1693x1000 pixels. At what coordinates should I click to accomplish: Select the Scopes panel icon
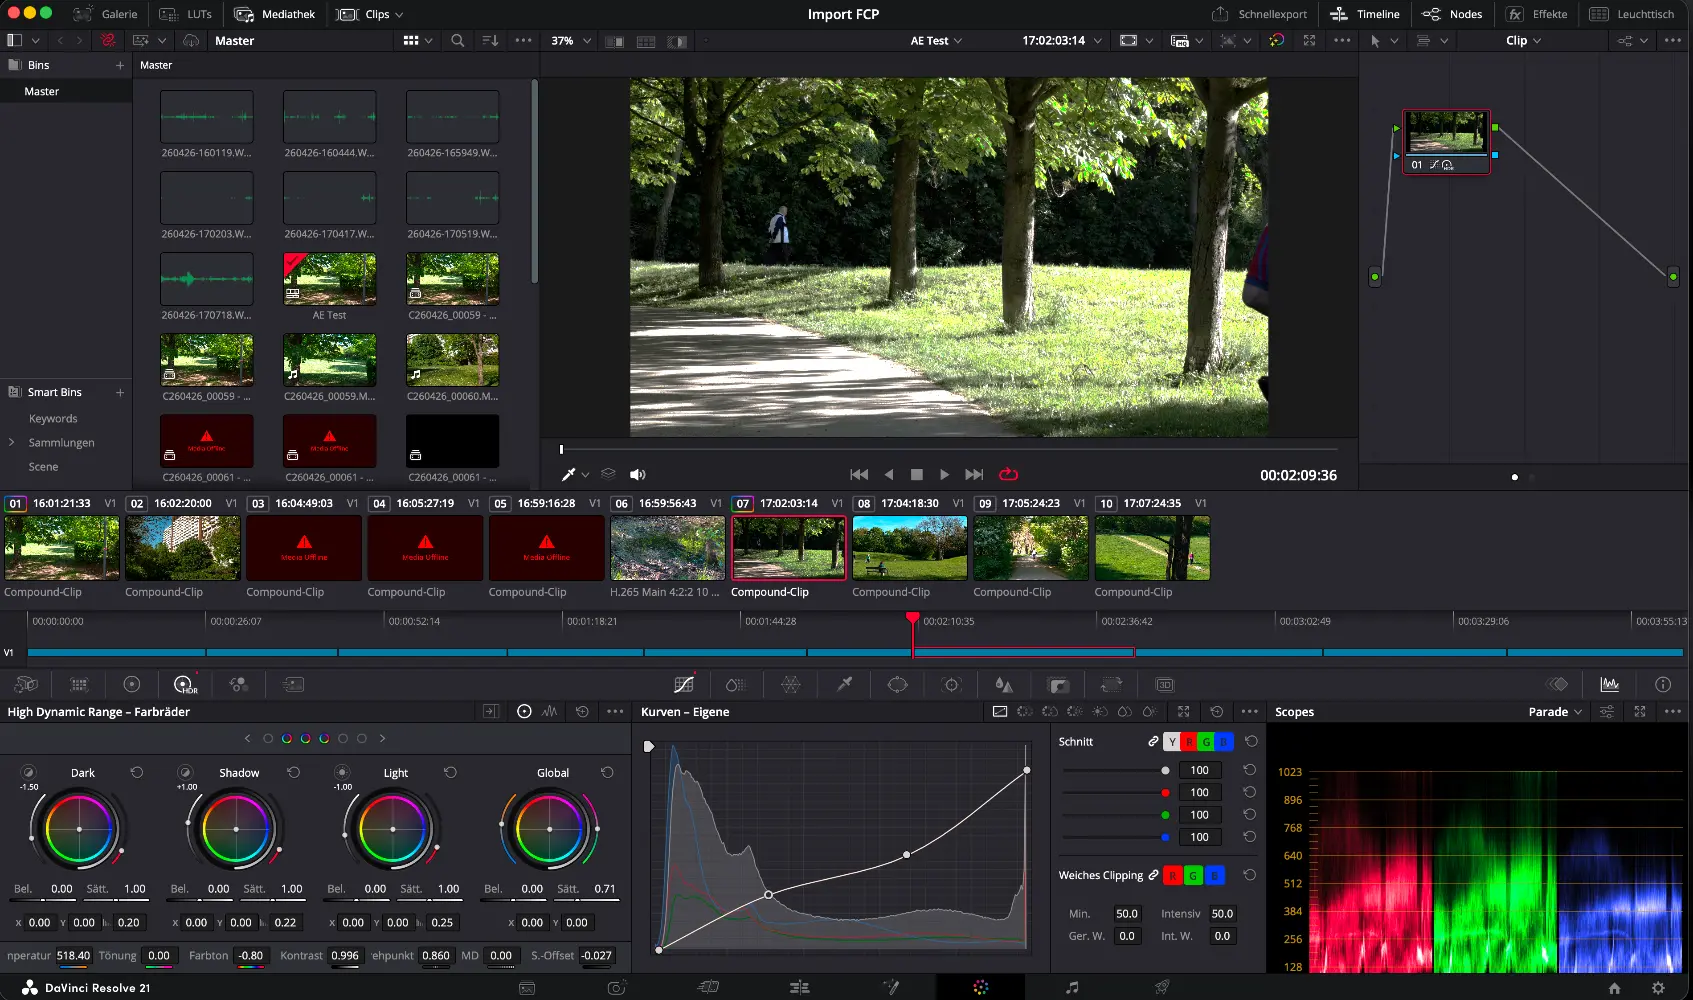1610,685
